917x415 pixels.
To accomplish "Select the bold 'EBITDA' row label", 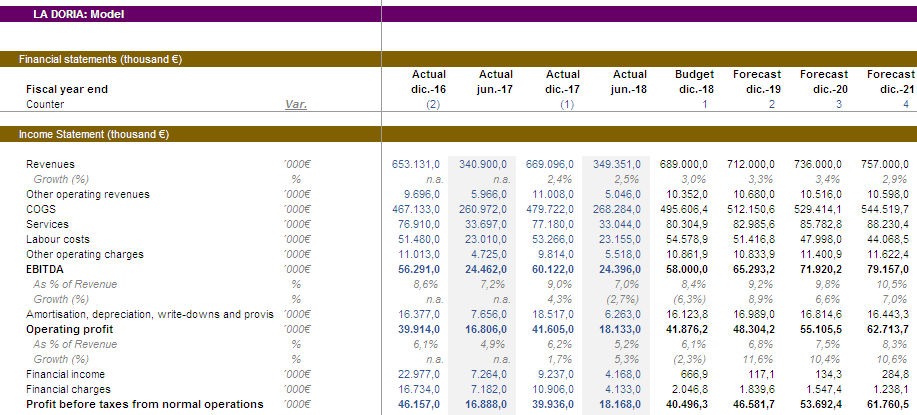I will click(x=45, y=269).
